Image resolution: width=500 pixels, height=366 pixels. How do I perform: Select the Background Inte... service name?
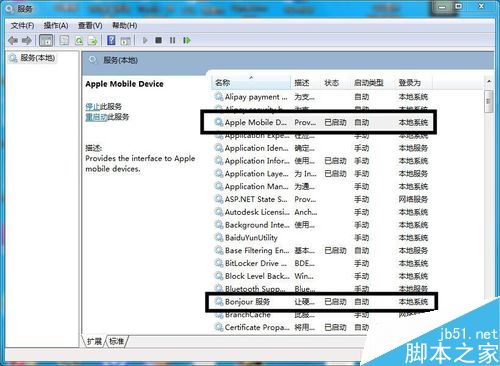[x=257, y=225]
